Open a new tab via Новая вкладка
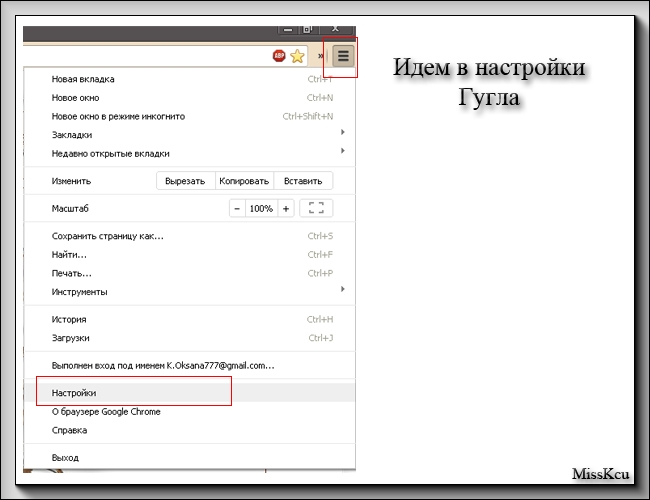650x500 pixels. click(190, 79)
